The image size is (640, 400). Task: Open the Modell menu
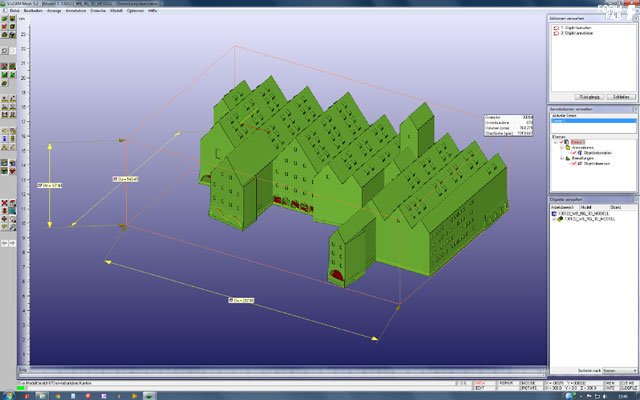tap(116, 11)
